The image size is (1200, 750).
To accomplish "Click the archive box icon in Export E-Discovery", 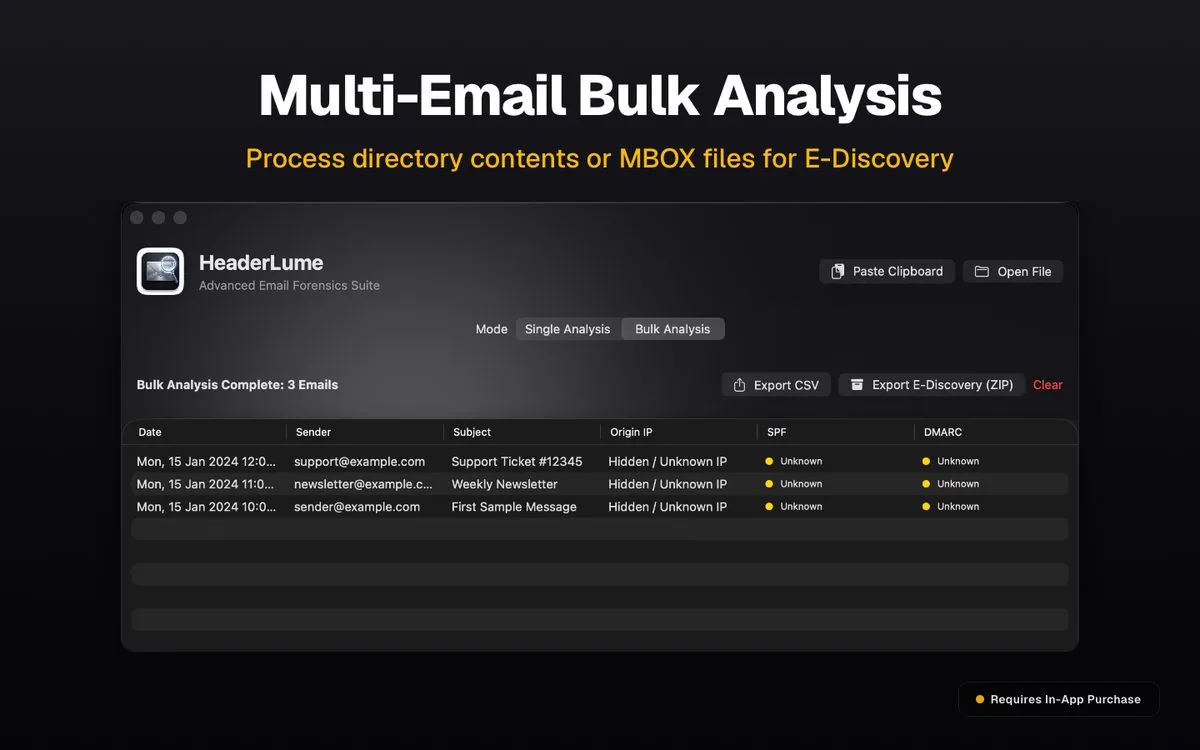I will click(x=857, y=385).
